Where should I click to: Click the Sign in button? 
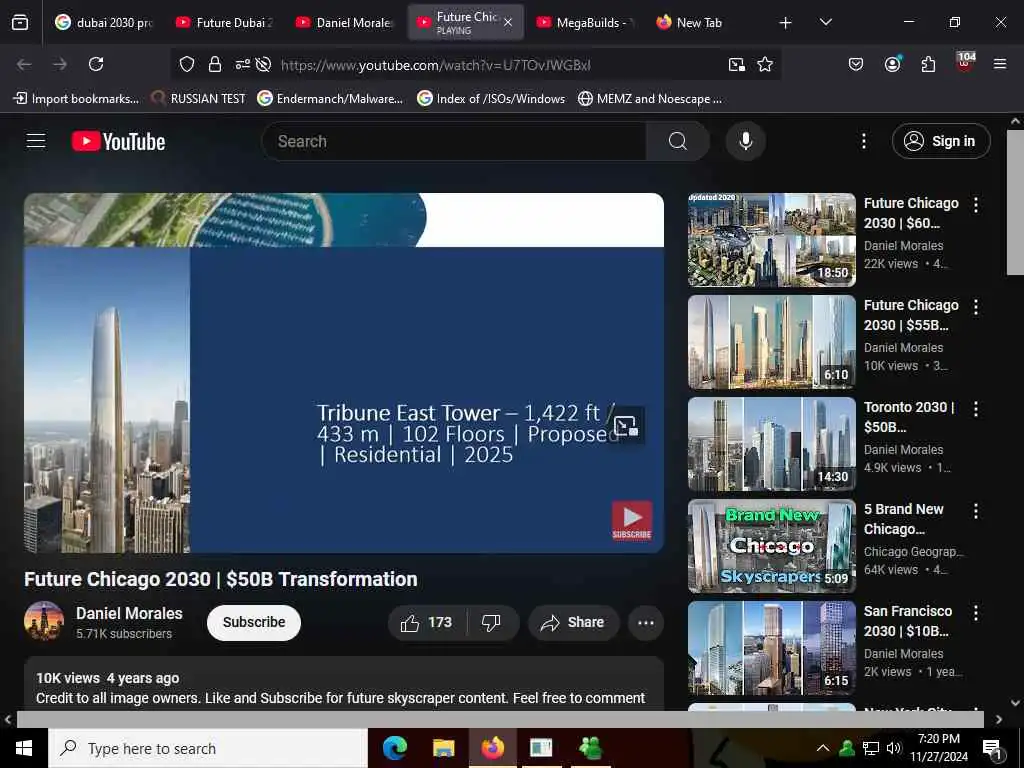coord(941,141)
